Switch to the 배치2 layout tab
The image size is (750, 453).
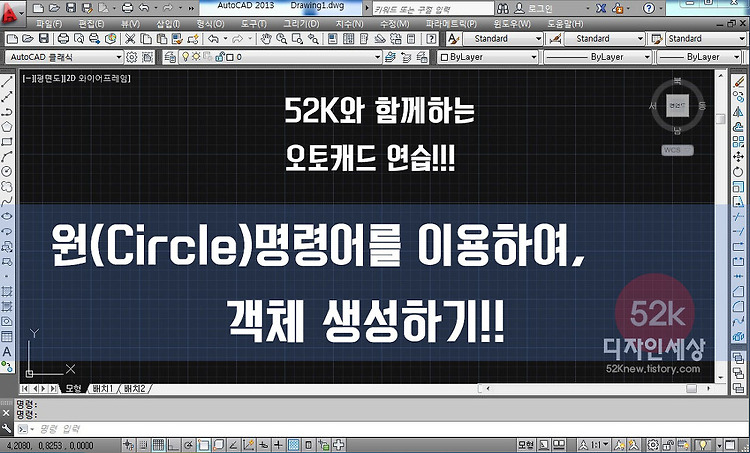134,388
